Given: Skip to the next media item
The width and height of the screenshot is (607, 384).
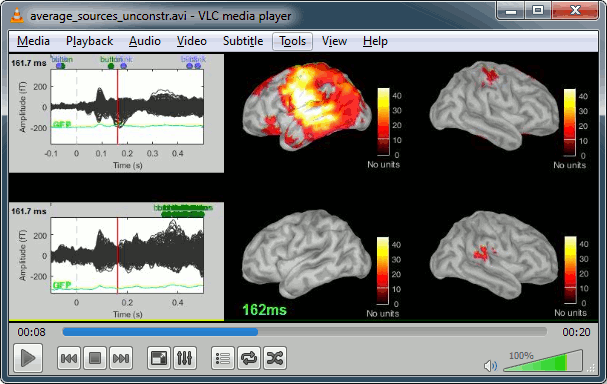Looking at the screenshot, I should tap(121, 358).
